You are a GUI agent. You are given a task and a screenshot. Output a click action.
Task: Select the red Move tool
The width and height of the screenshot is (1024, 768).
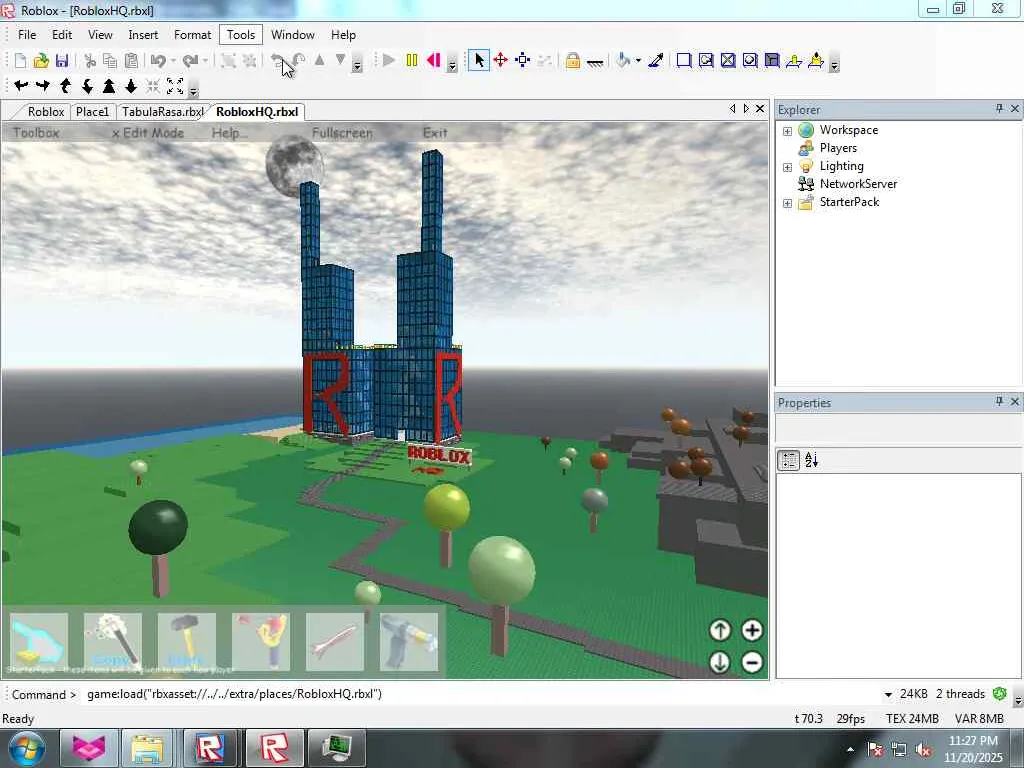[x=501, y=61]
